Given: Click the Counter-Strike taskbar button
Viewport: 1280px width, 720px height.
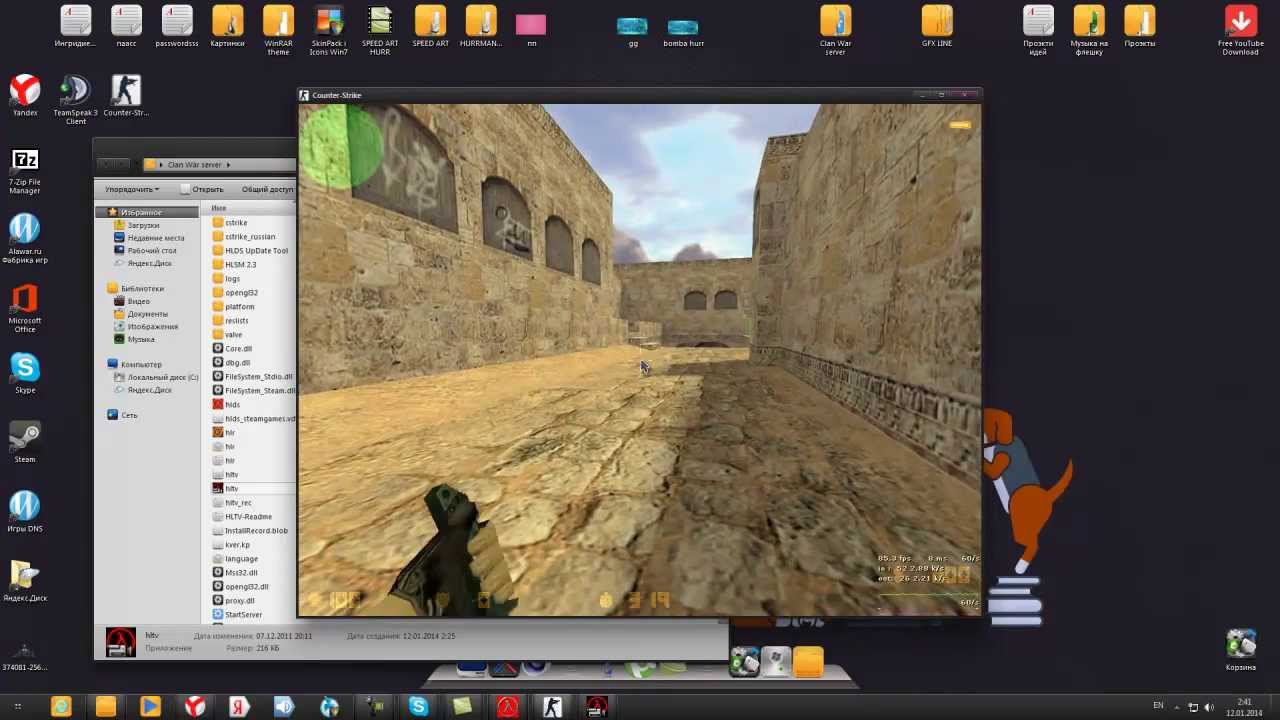Looking at the screenshot, I should tap(552, 707).
